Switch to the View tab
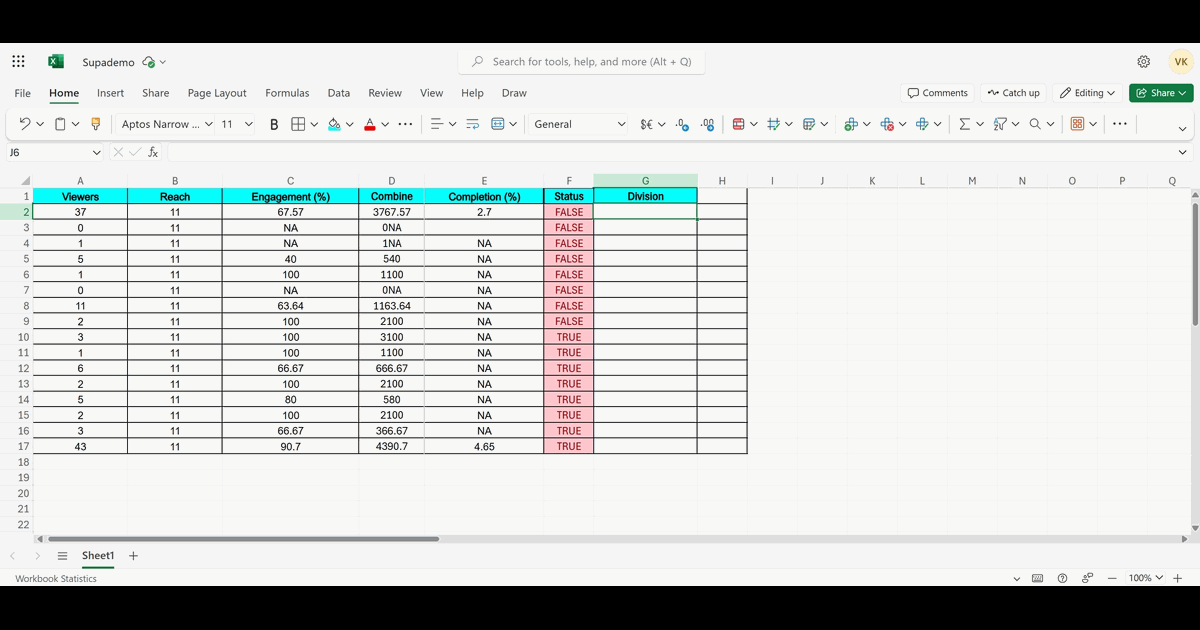The height and width of the screenshot is (630, 1200). [431, 93]
